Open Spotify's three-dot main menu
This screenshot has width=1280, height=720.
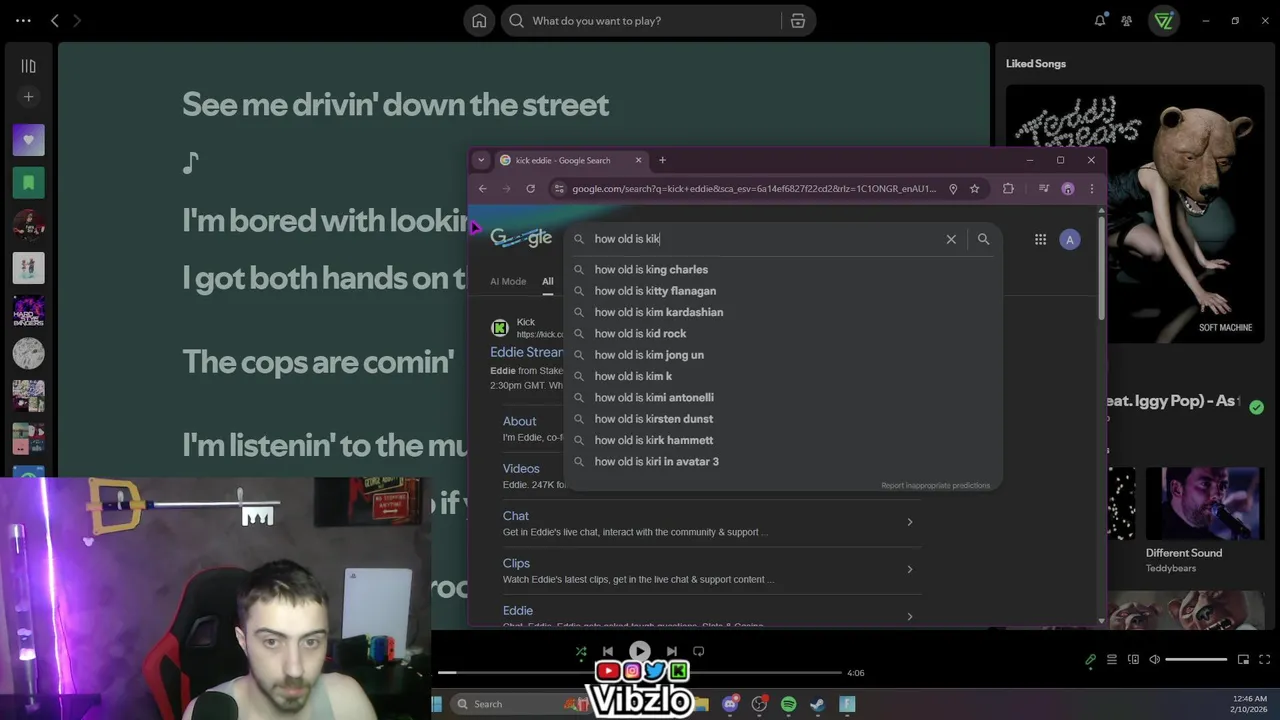tap(23, 20)
